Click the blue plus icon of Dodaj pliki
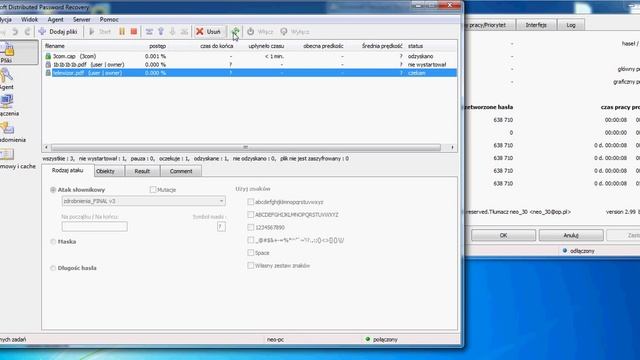Screen dimensions: 640x360 point(42,31)
